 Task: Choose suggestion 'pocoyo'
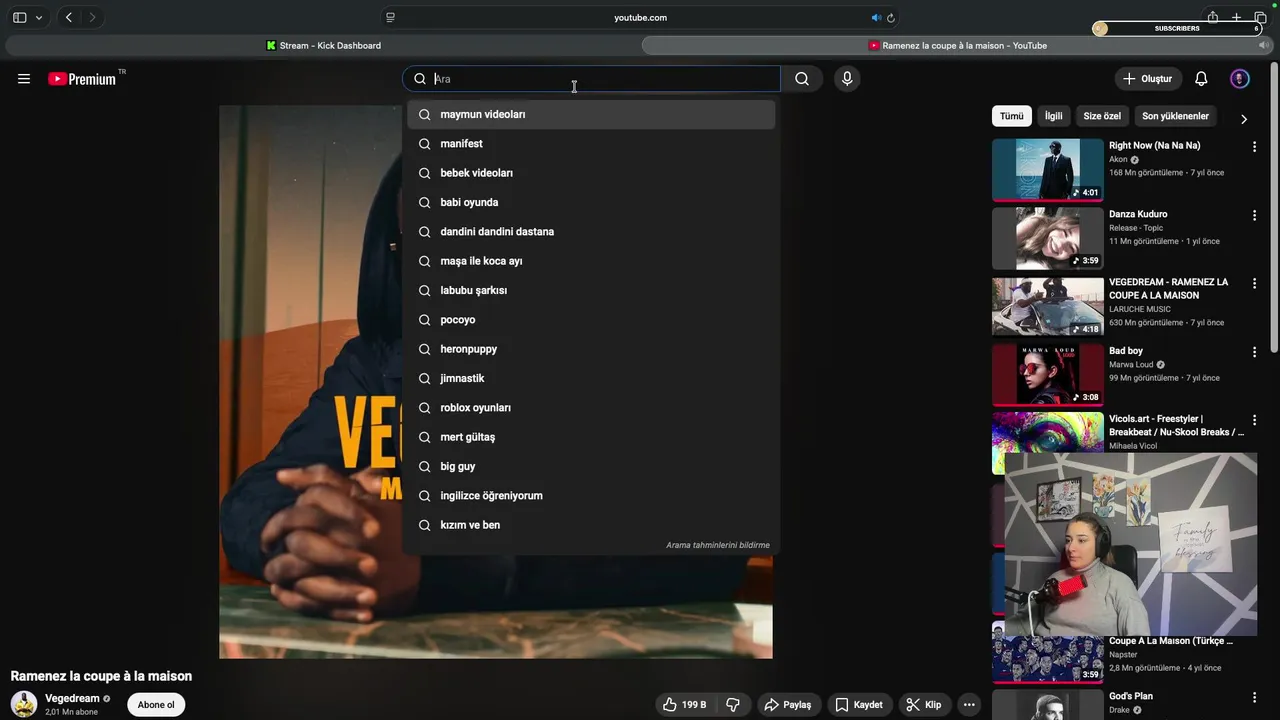coord(591,320)
